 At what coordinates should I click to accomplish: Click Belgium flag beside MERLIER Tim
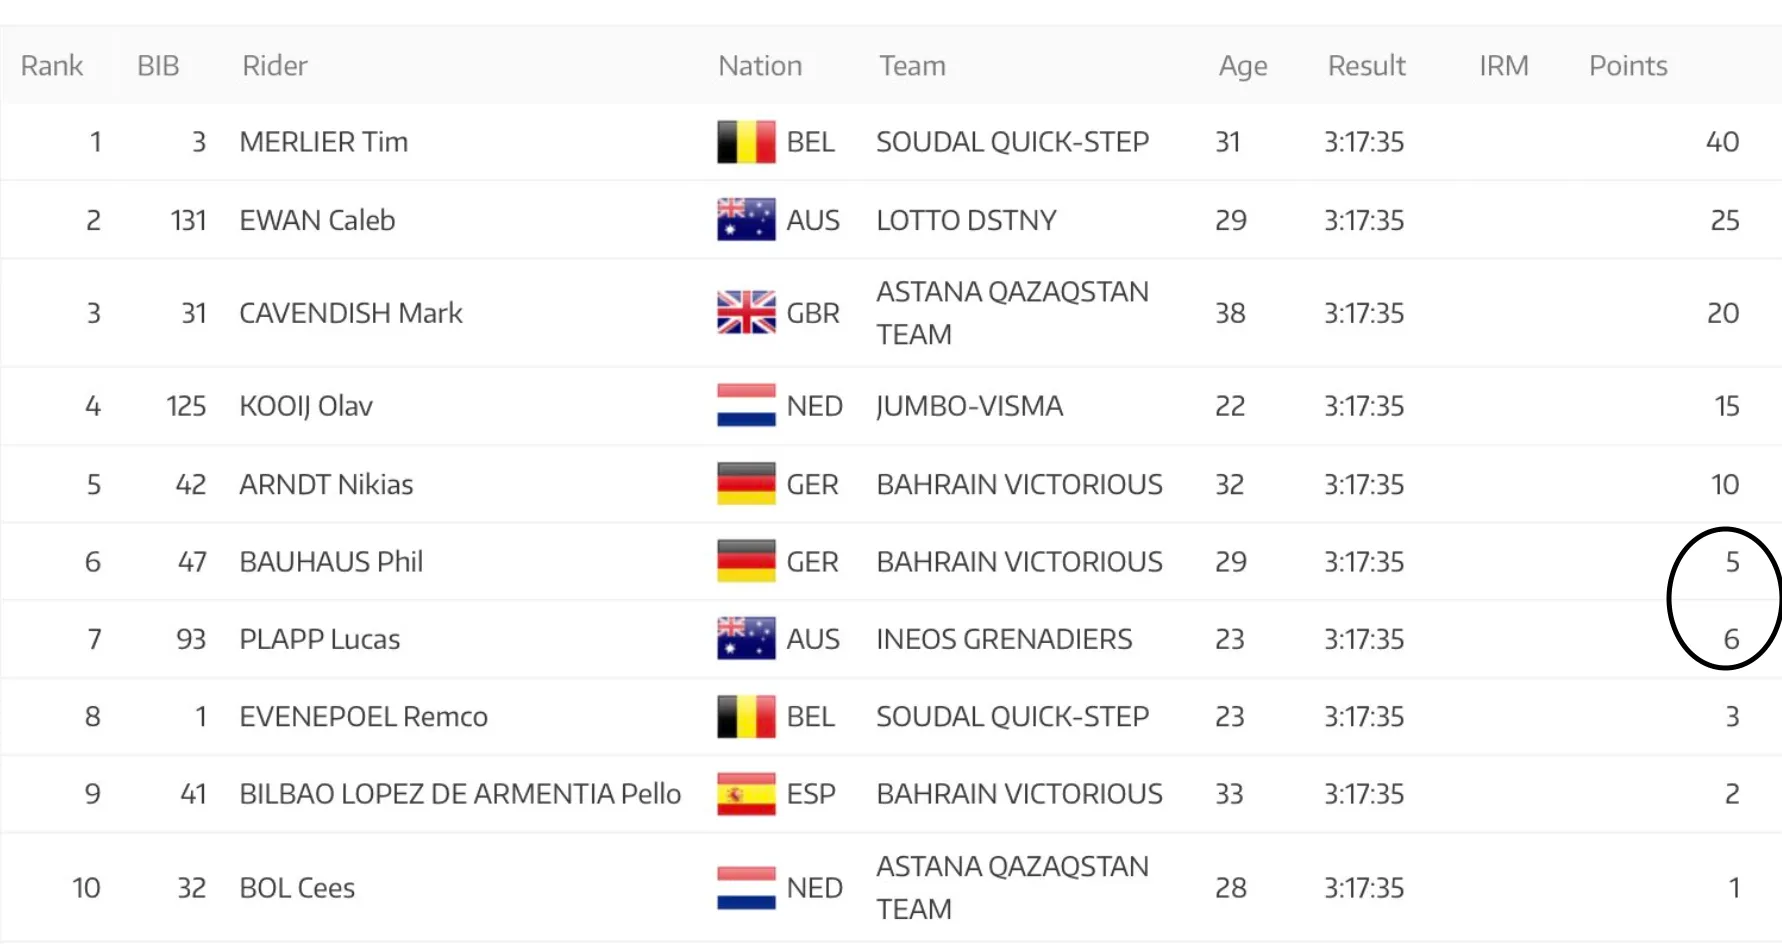pos(746,142)
